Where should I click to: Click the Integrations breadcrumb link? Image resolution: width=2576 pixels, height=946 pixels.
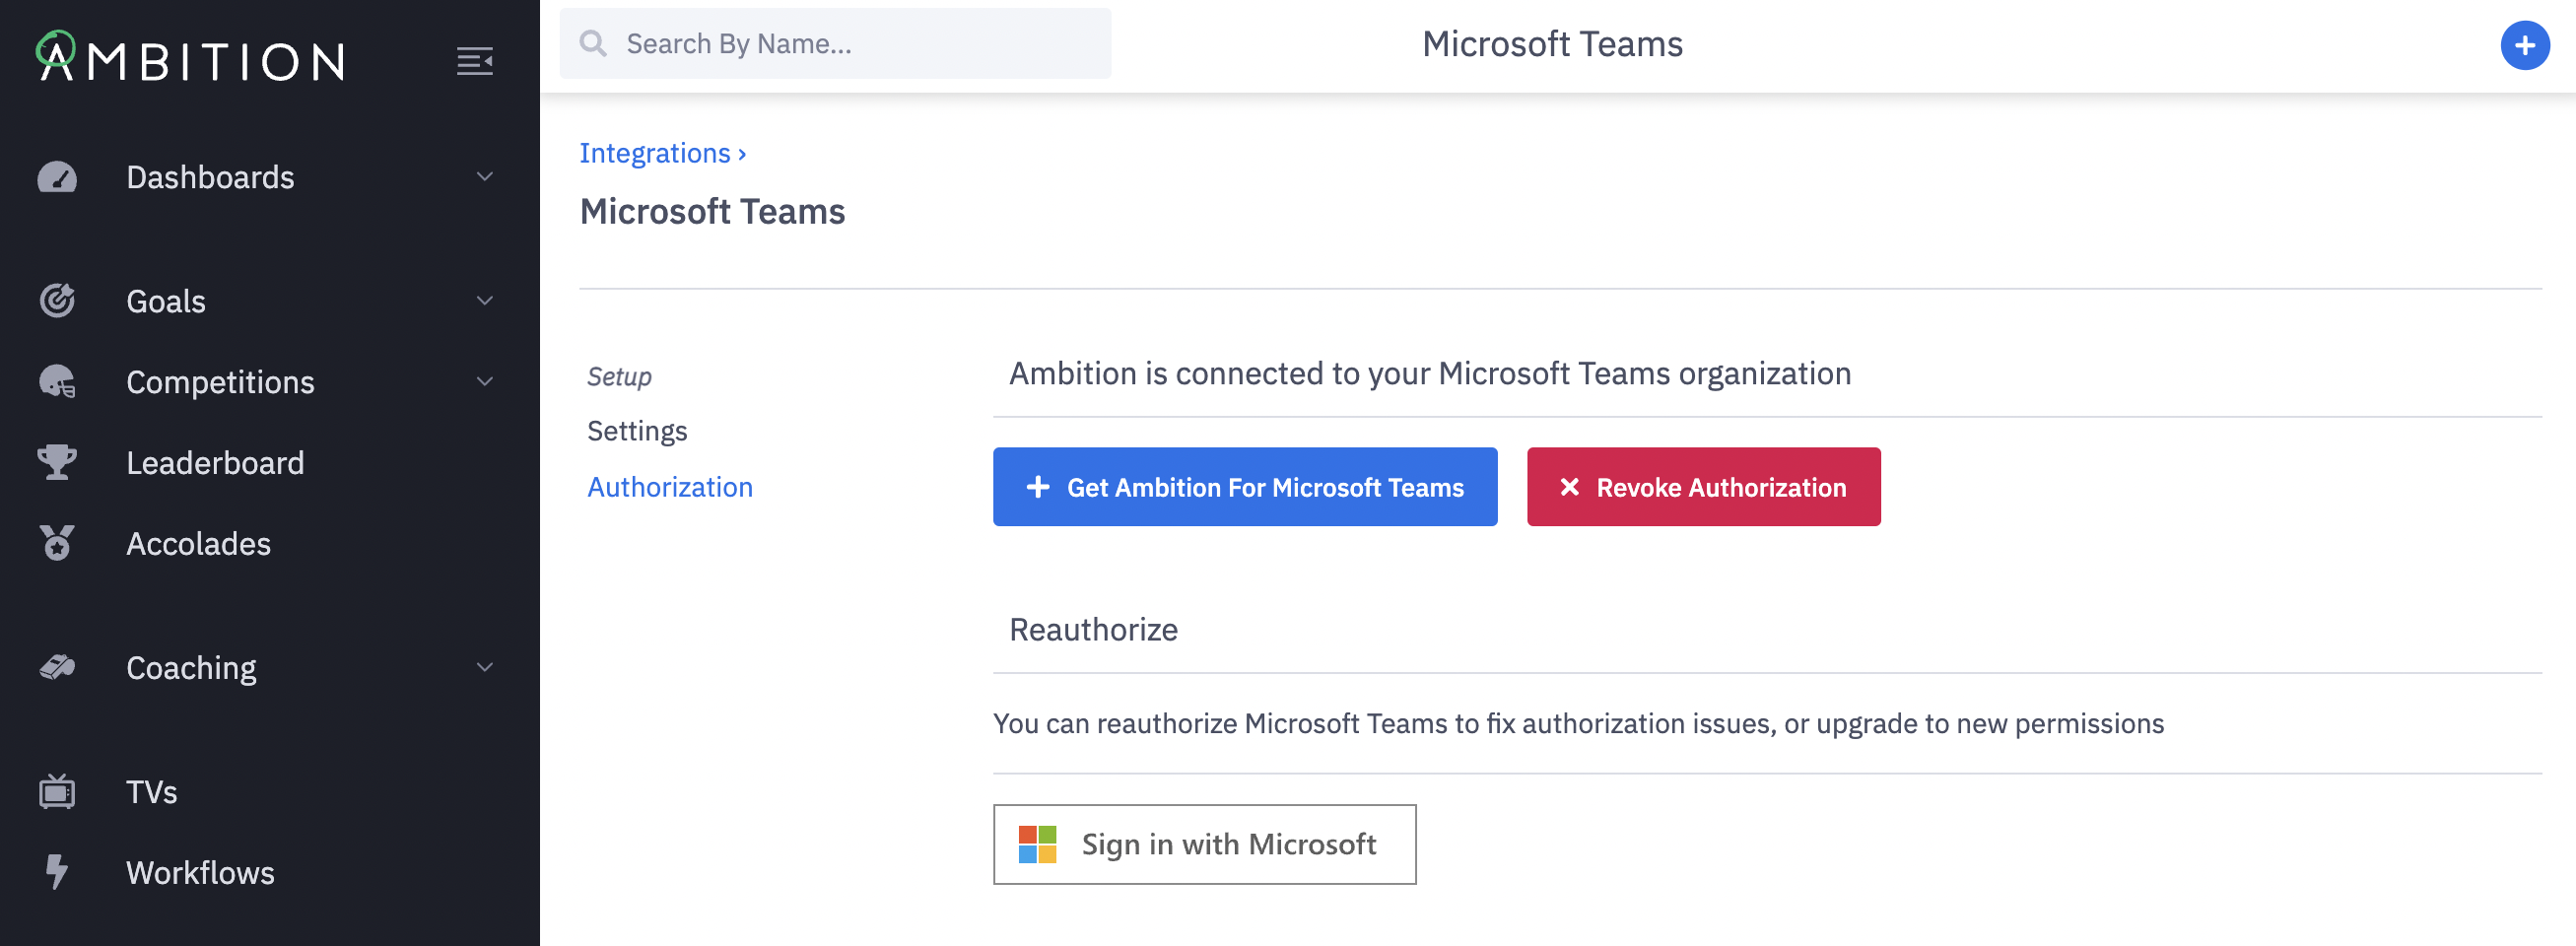(x=655, y=153)
